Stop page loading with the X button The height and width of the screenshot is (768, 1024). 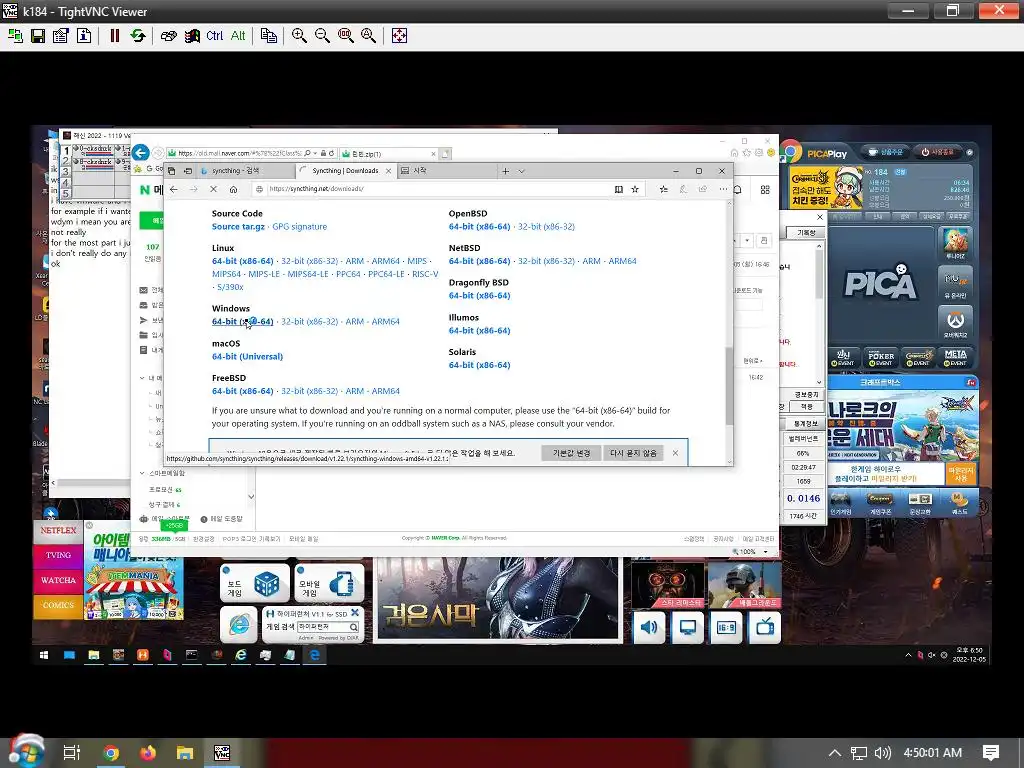coord(214,189)
